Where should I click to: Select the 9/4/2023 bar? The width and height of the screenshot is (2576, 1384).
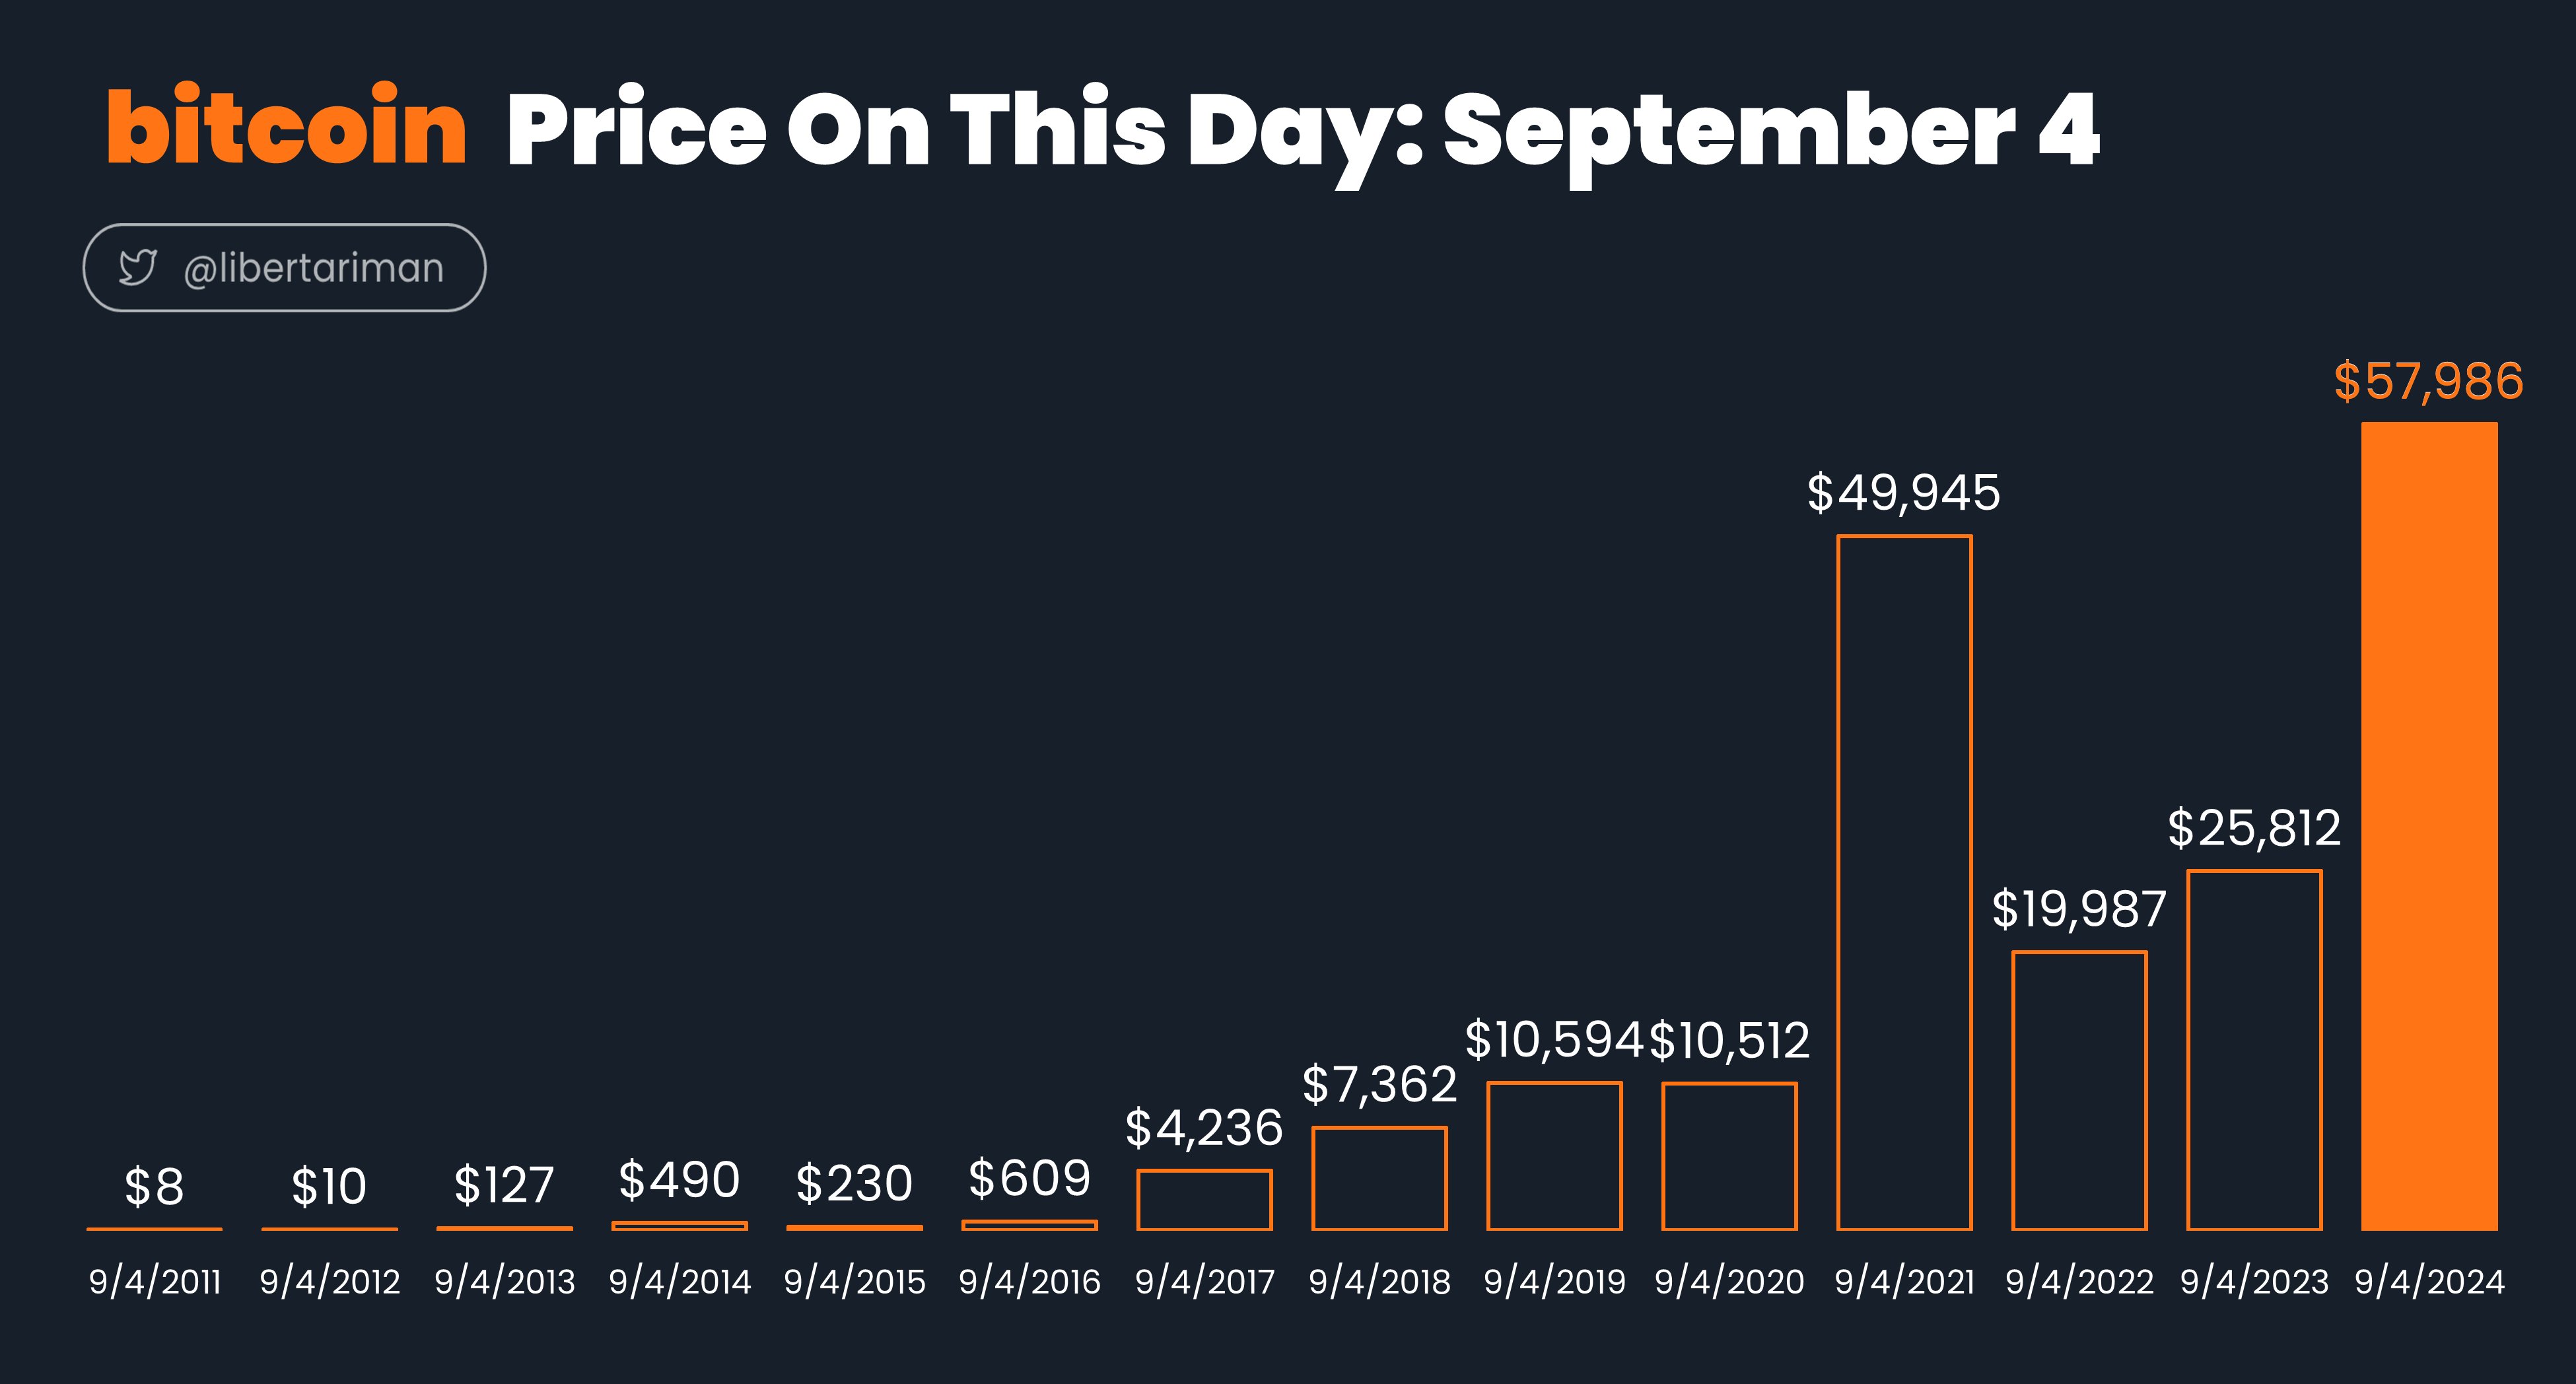point(2254,1050)
